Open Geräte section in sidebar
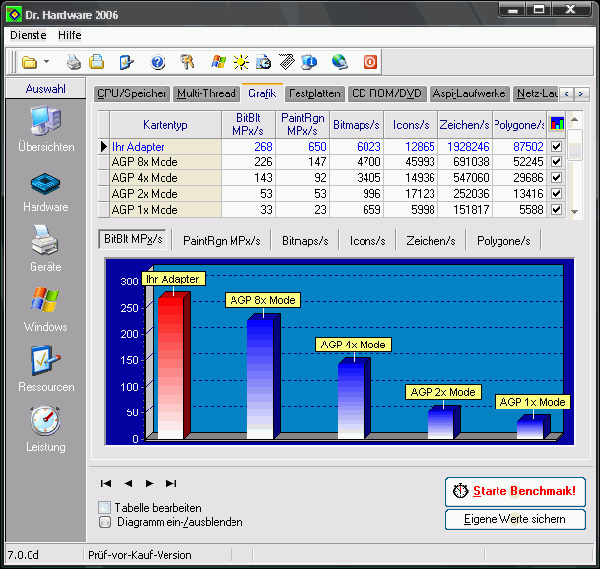 [46, 248]
